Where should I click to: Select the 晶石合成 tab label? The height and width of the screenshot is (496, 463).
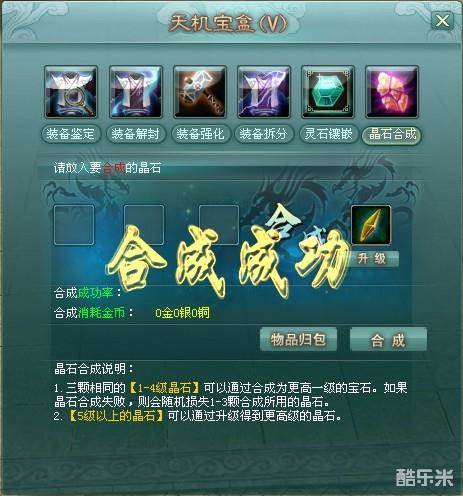(392, 135)
